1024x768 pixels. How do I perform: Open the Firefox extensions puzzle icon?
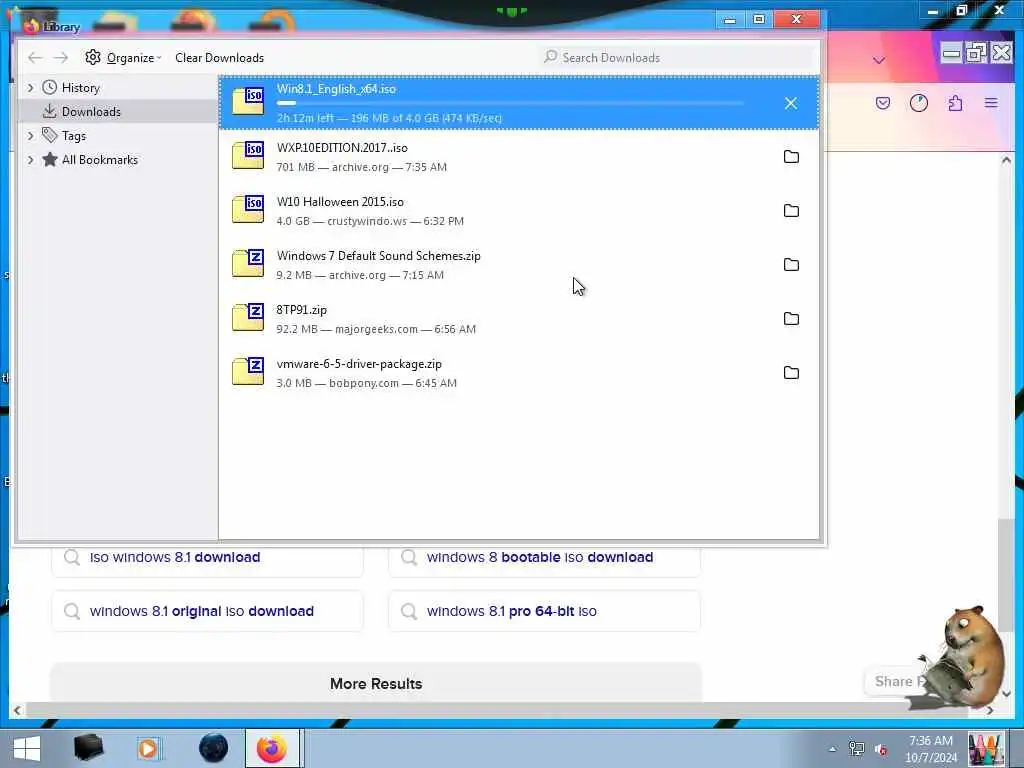click(x=955, y=103)
